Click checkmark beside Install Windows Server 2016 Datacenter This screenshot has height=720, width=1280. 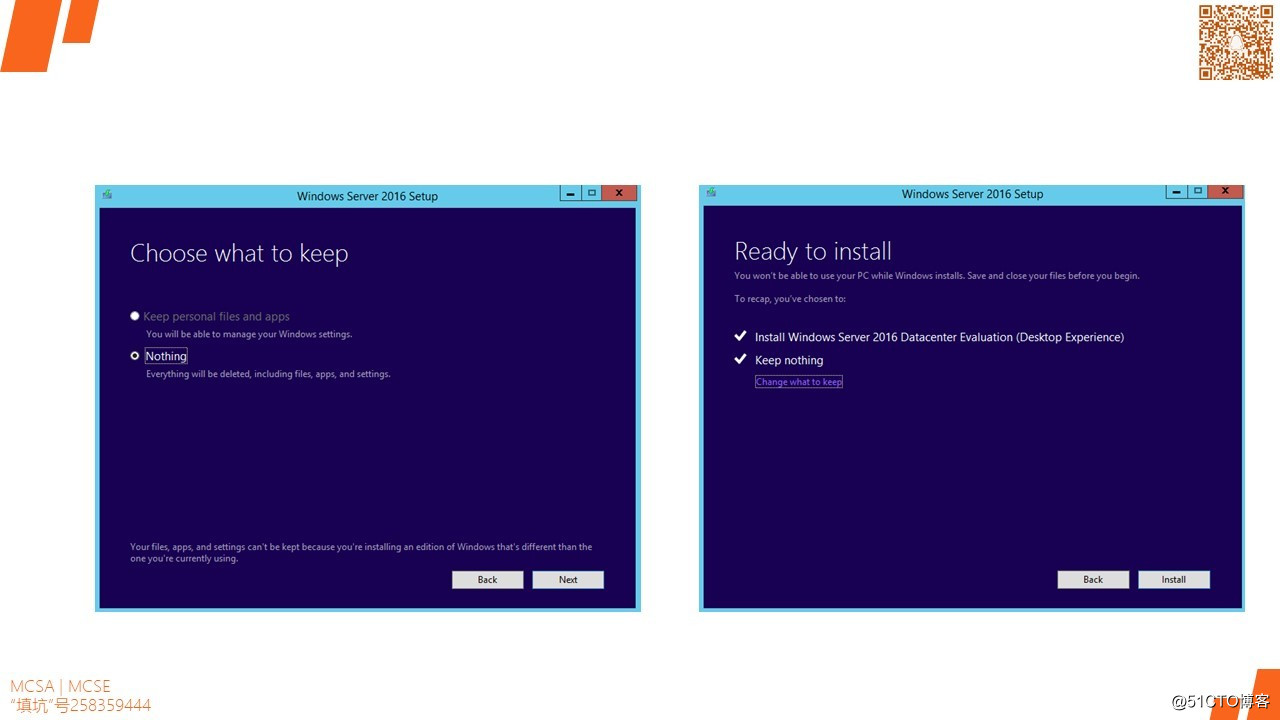[741, 337]
